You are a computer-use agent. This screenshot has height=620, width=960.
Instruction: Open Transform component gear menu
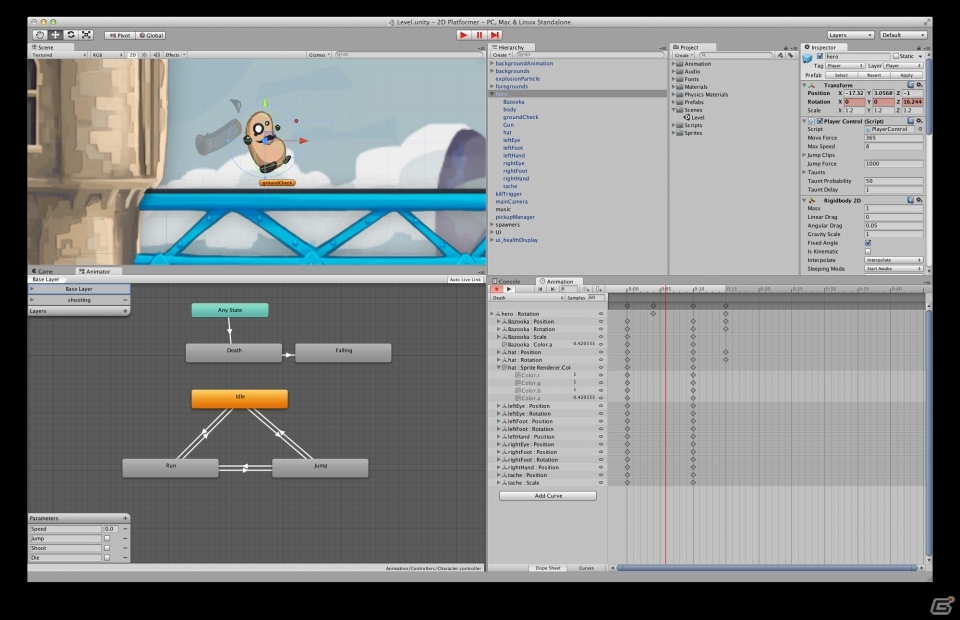[919, 85]
